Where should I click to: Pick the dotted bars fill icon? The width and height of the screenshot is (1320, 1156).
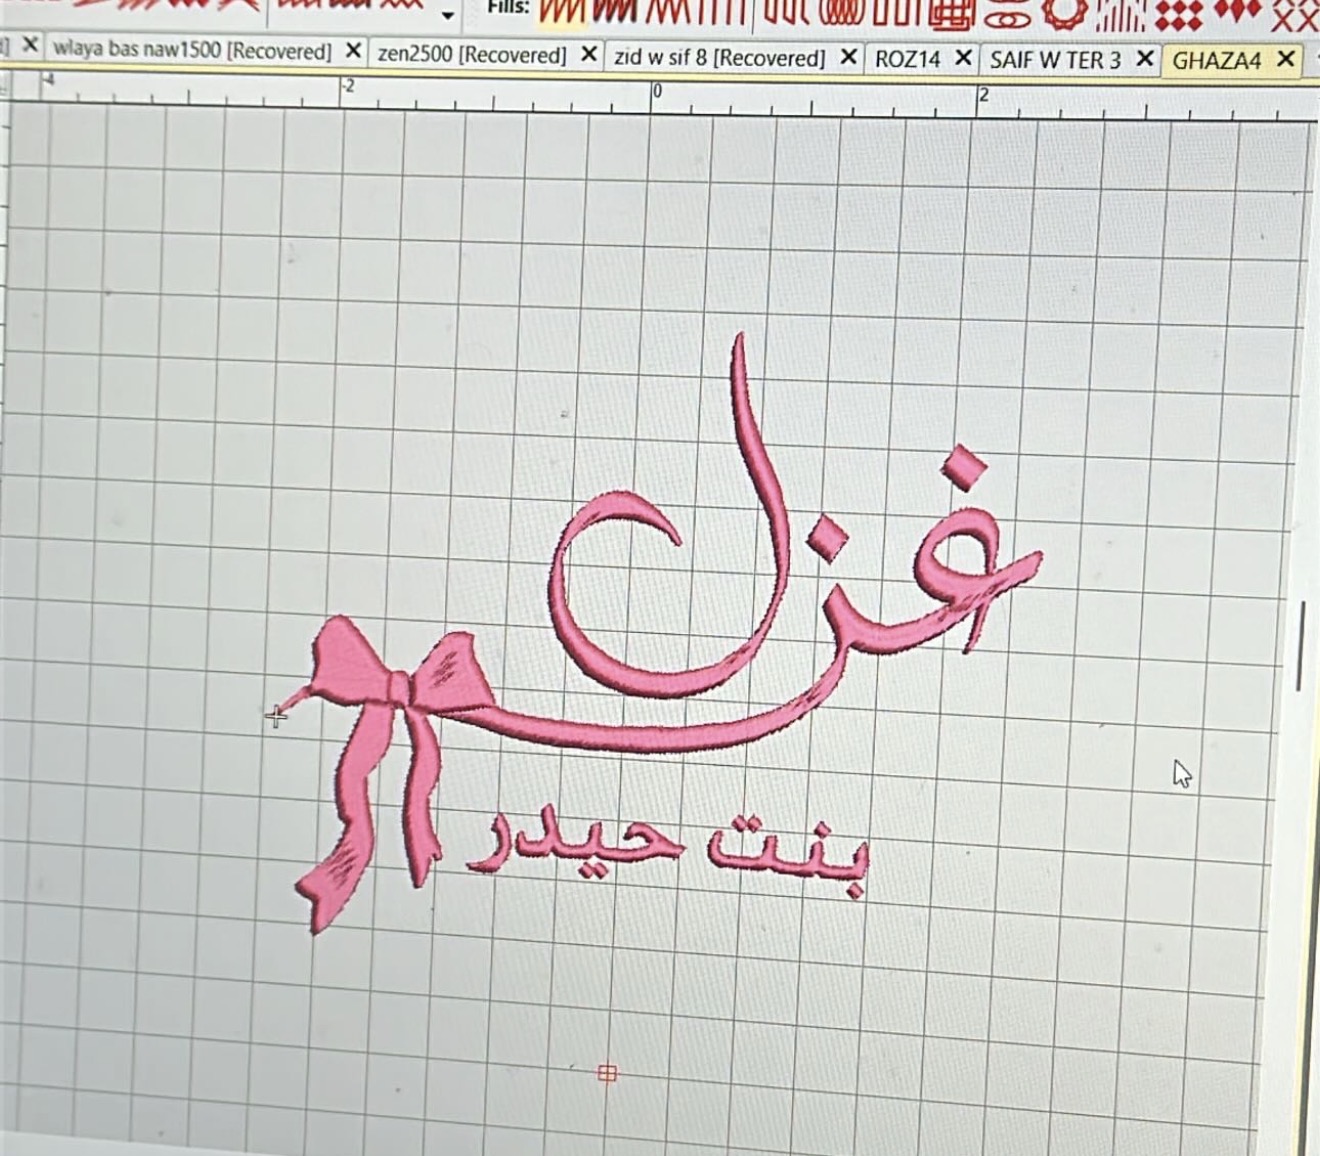pos(1119,18)
